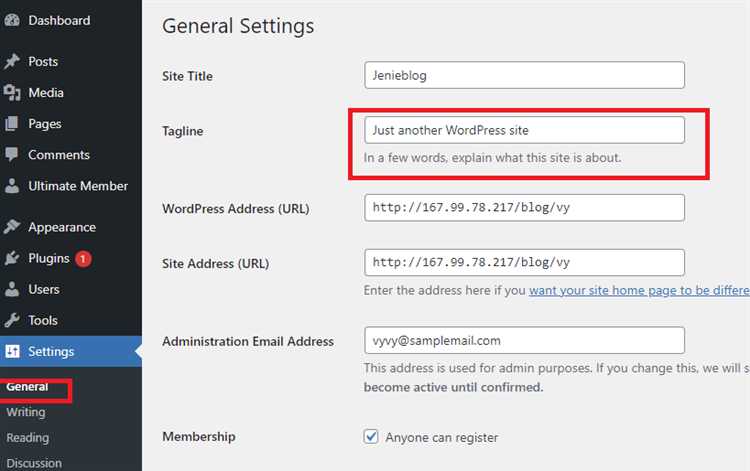Click the Users person icon
This screenshot has height=471, width=750.
click(12, 289)
